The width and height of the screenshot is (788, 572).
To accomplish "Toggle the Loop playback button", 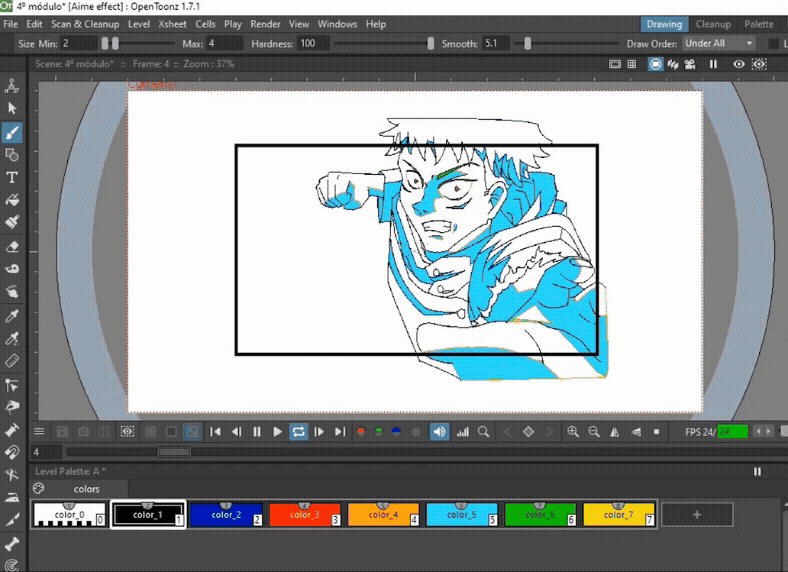I will point(298,432).
